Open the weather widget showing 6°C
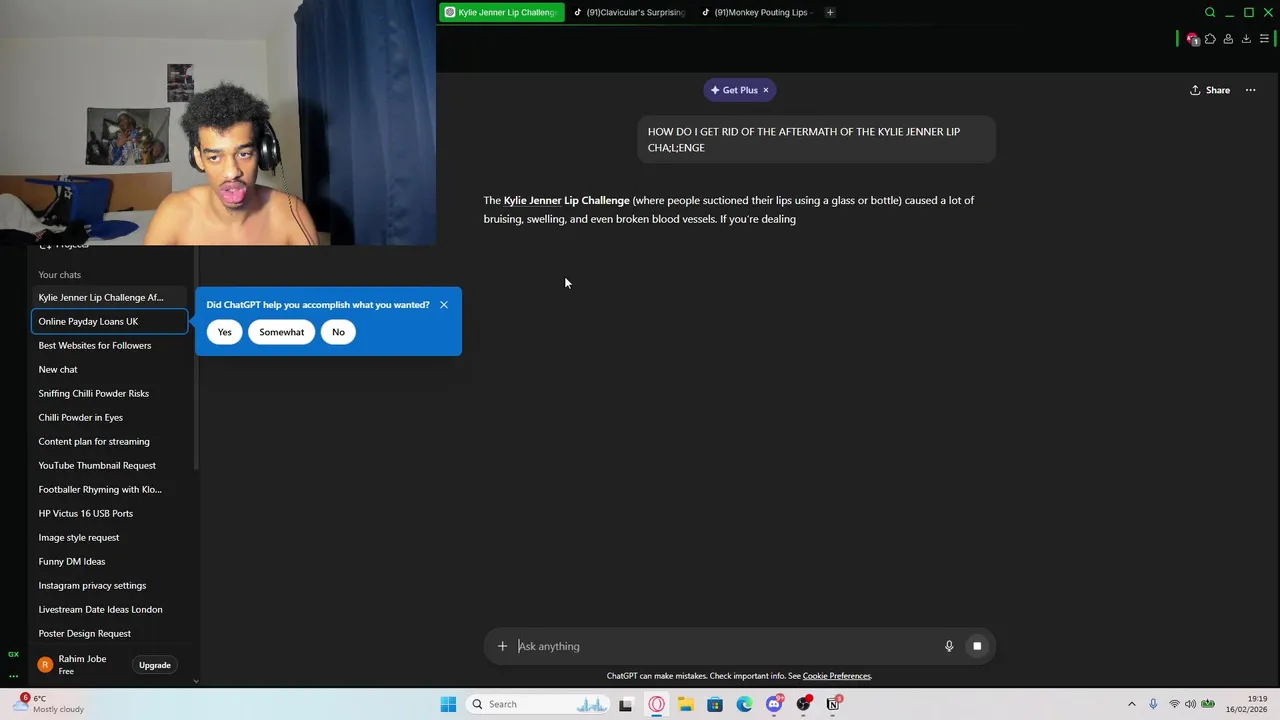The height and width of the screenshot is (720, 1280). click(x=51, y=704)
